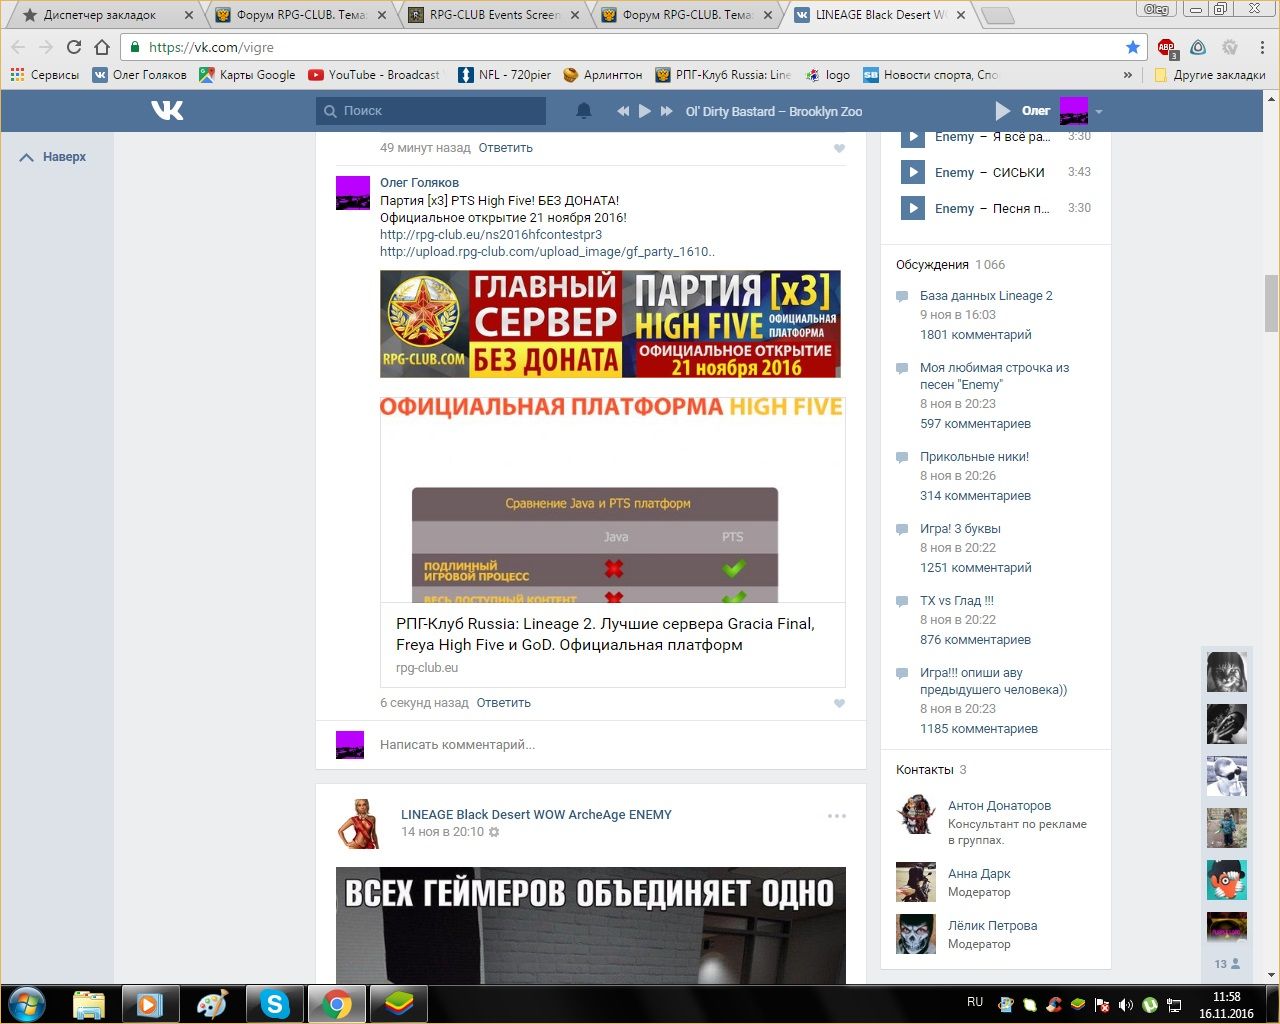The width and height of the screenshot is (1280, 1024).
Task: Open Skype from the taskbar
Action: (275, 1004)
